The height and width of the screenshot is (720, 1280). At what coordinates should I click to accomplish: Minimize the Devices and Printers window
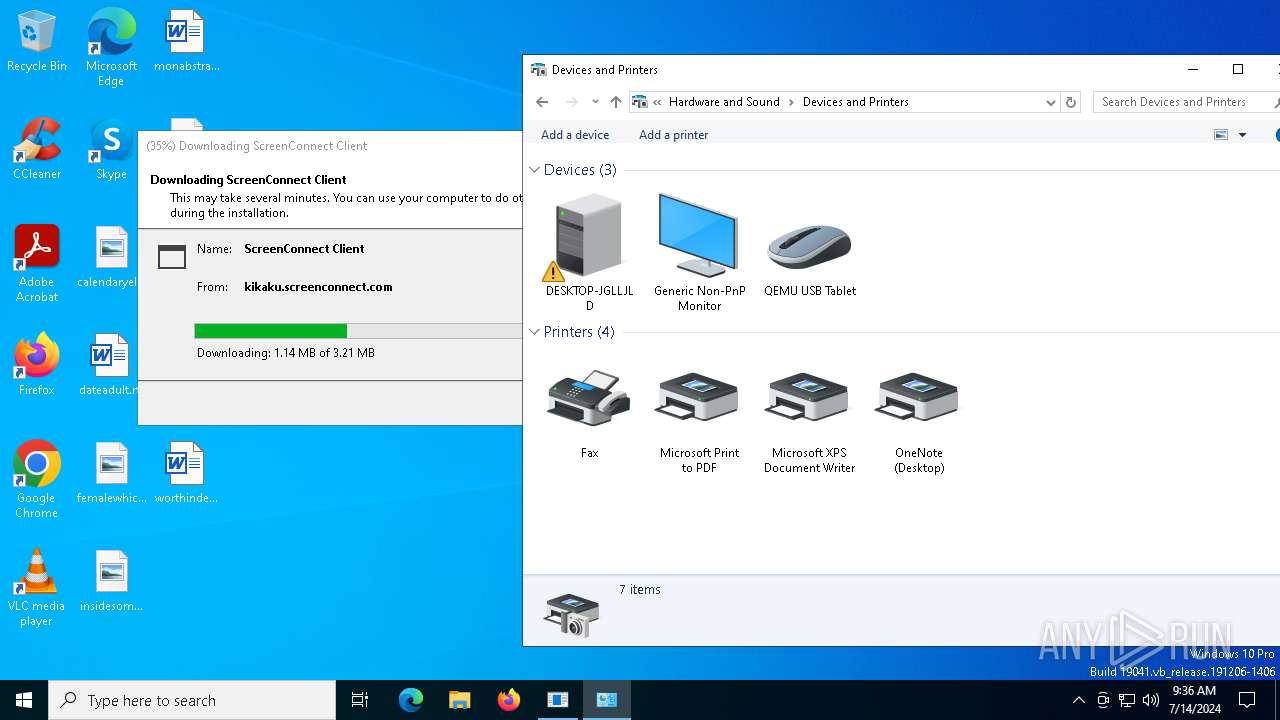pos(1193,70)
